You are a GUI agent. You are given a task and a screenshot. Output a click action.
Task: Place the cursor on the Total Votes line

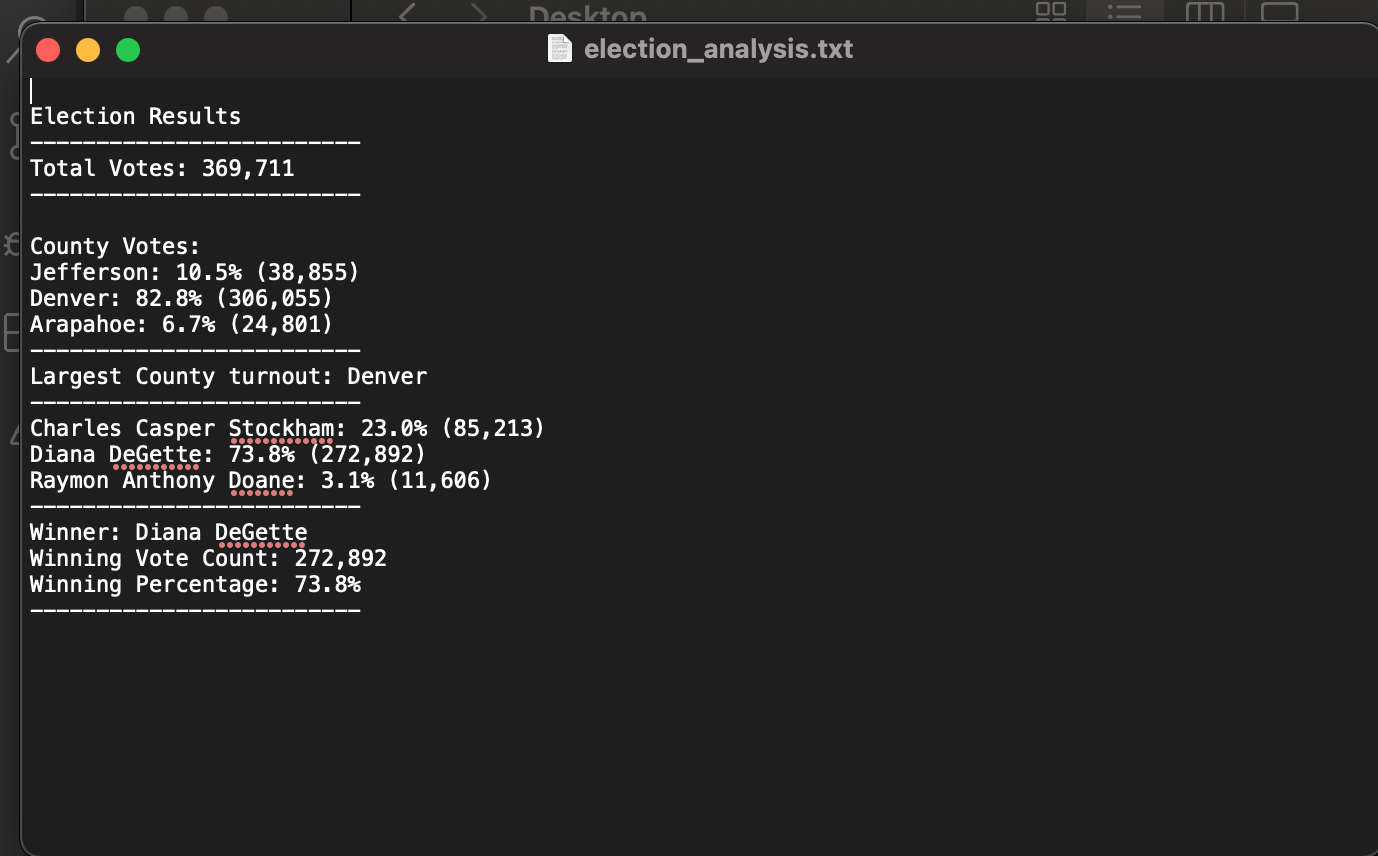(x=163, y=168)
